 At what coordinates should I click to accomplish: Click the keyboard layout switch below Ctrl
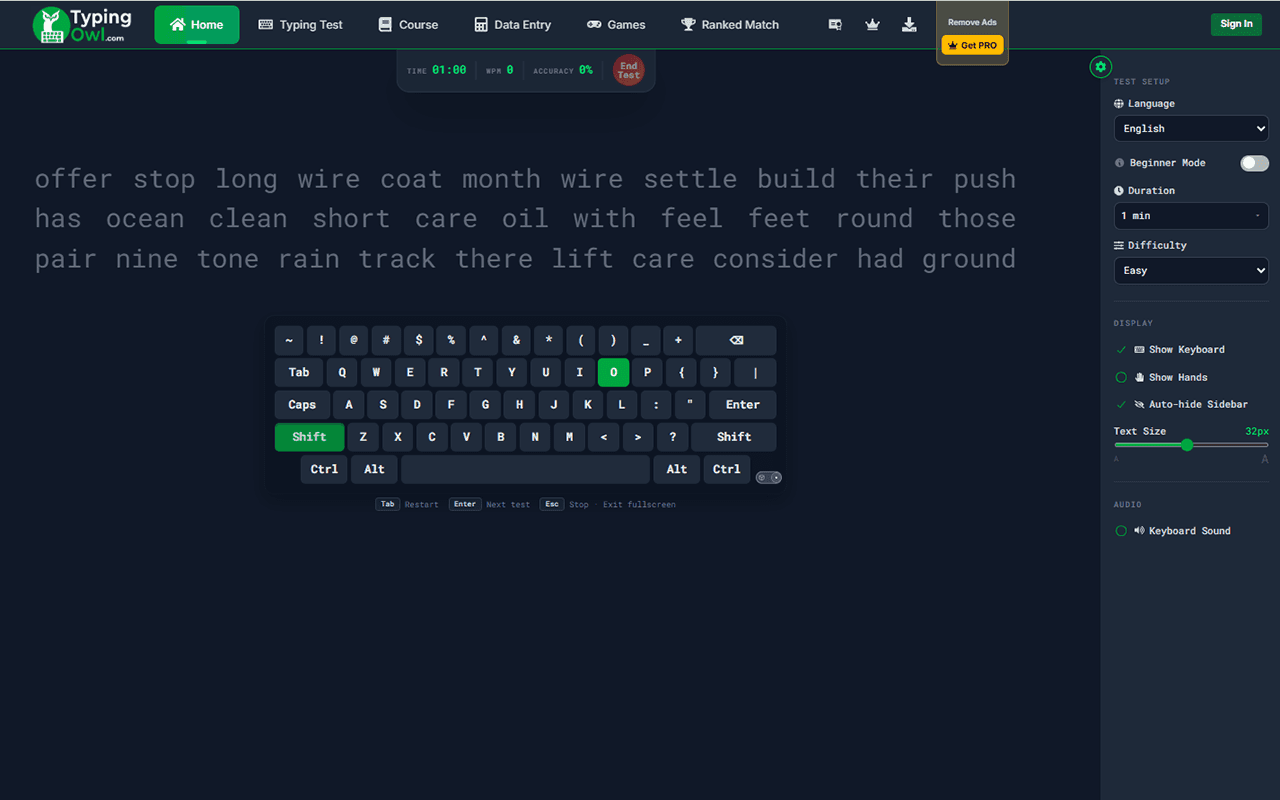[769, 478]
